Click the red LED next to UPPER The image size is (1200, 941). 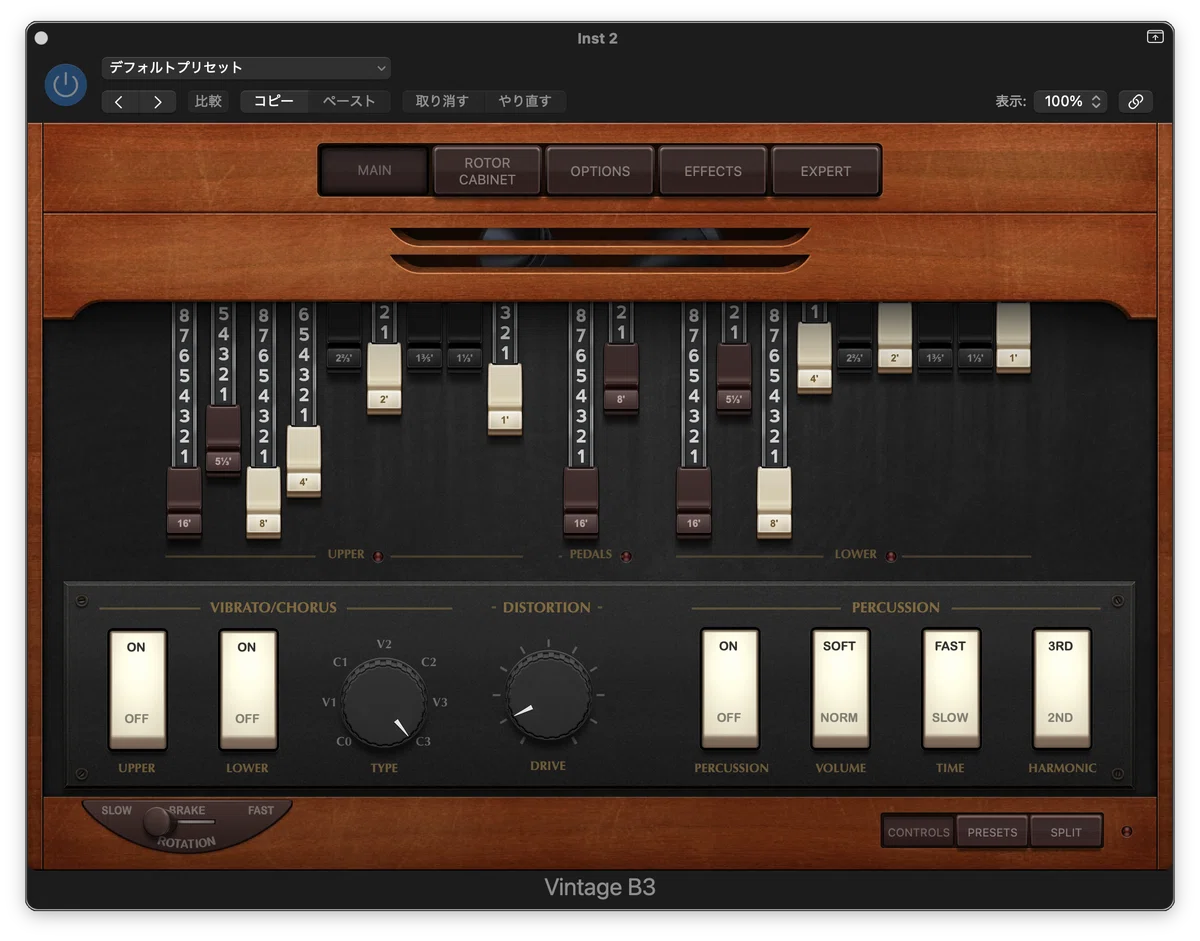[x=378, y=557]
